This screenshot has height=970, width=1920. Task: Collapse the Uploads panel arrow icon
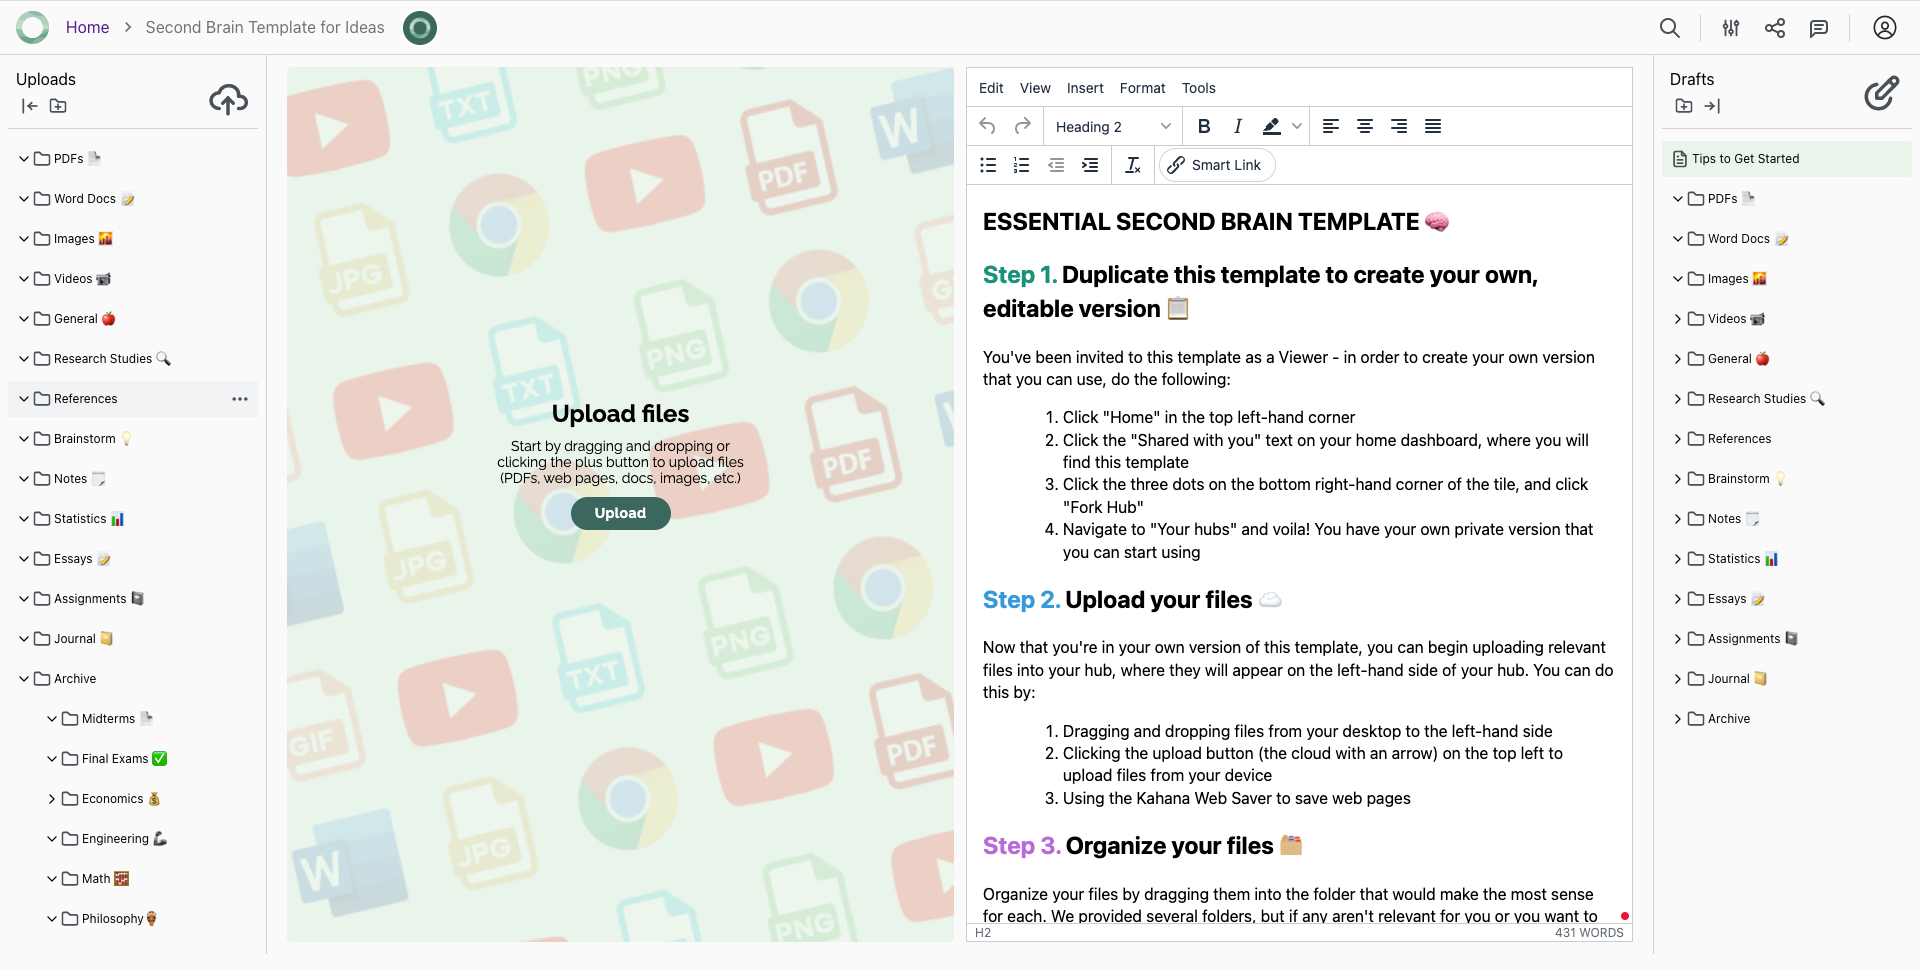tap(29, 106)
